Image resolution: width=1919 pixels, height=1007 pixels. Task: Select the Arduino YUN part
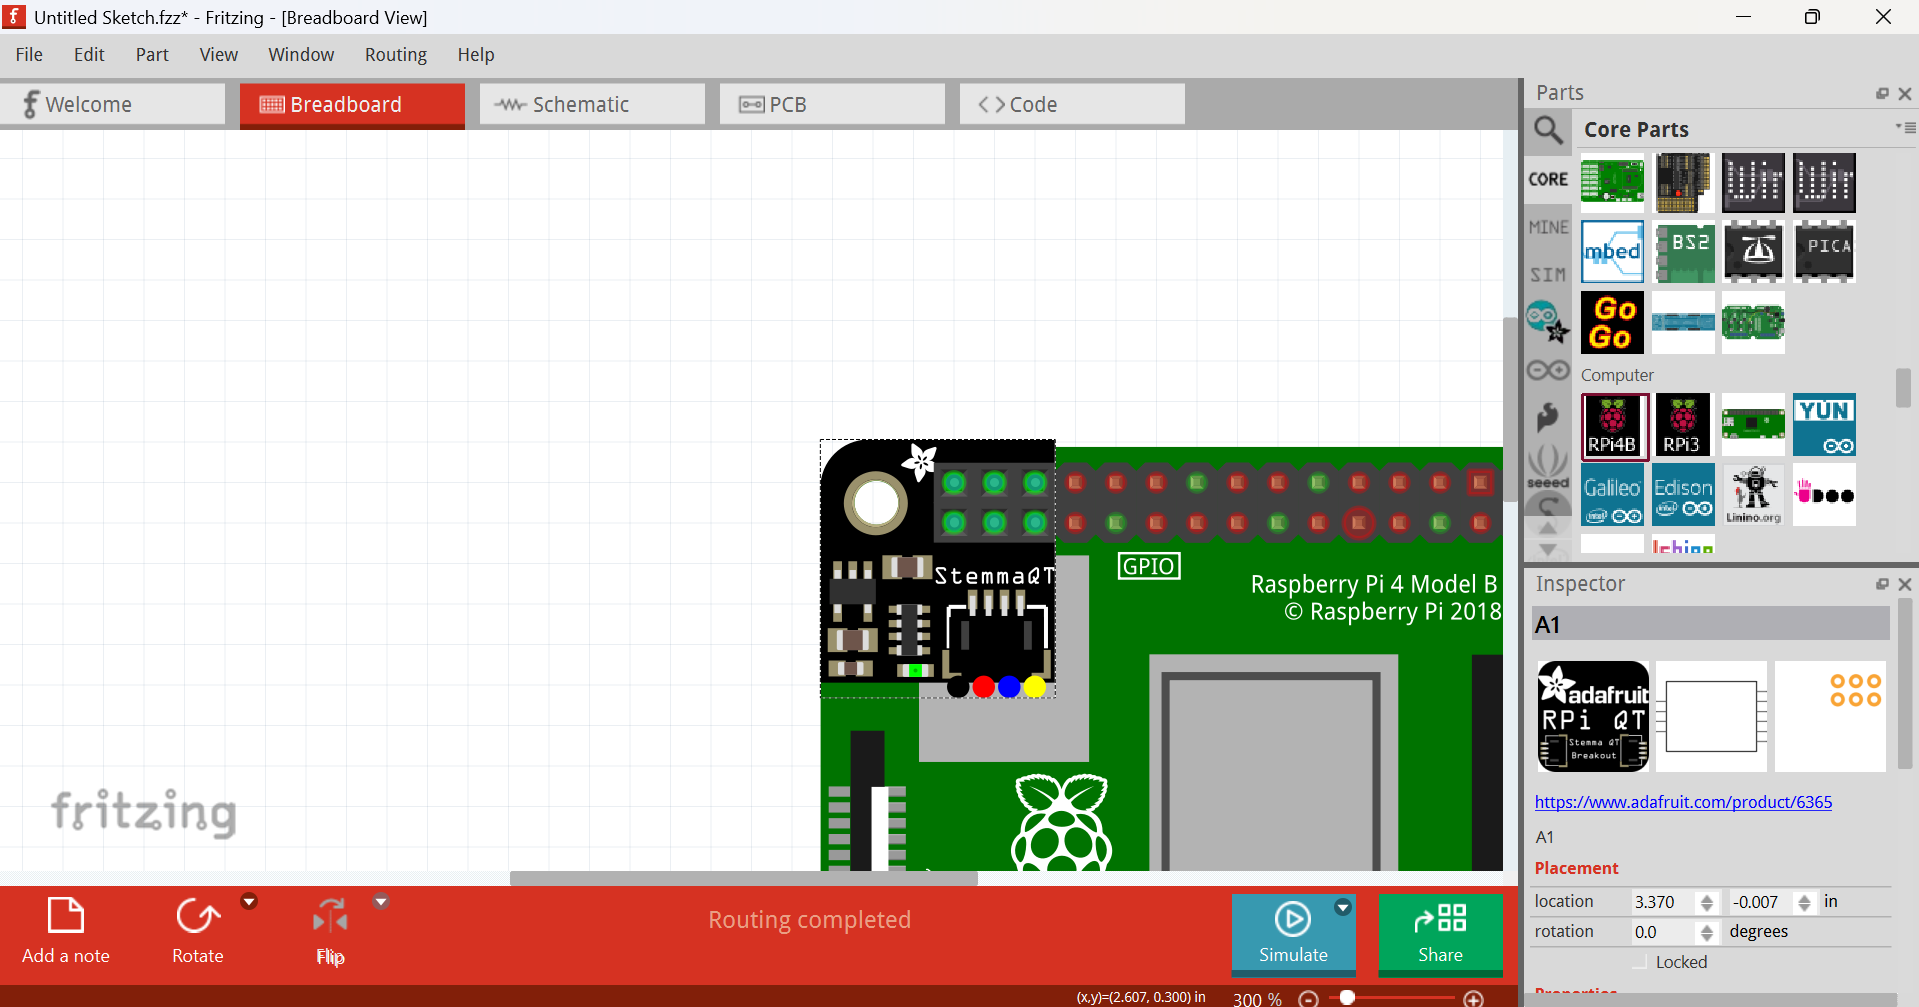[x=1824, y=425]
